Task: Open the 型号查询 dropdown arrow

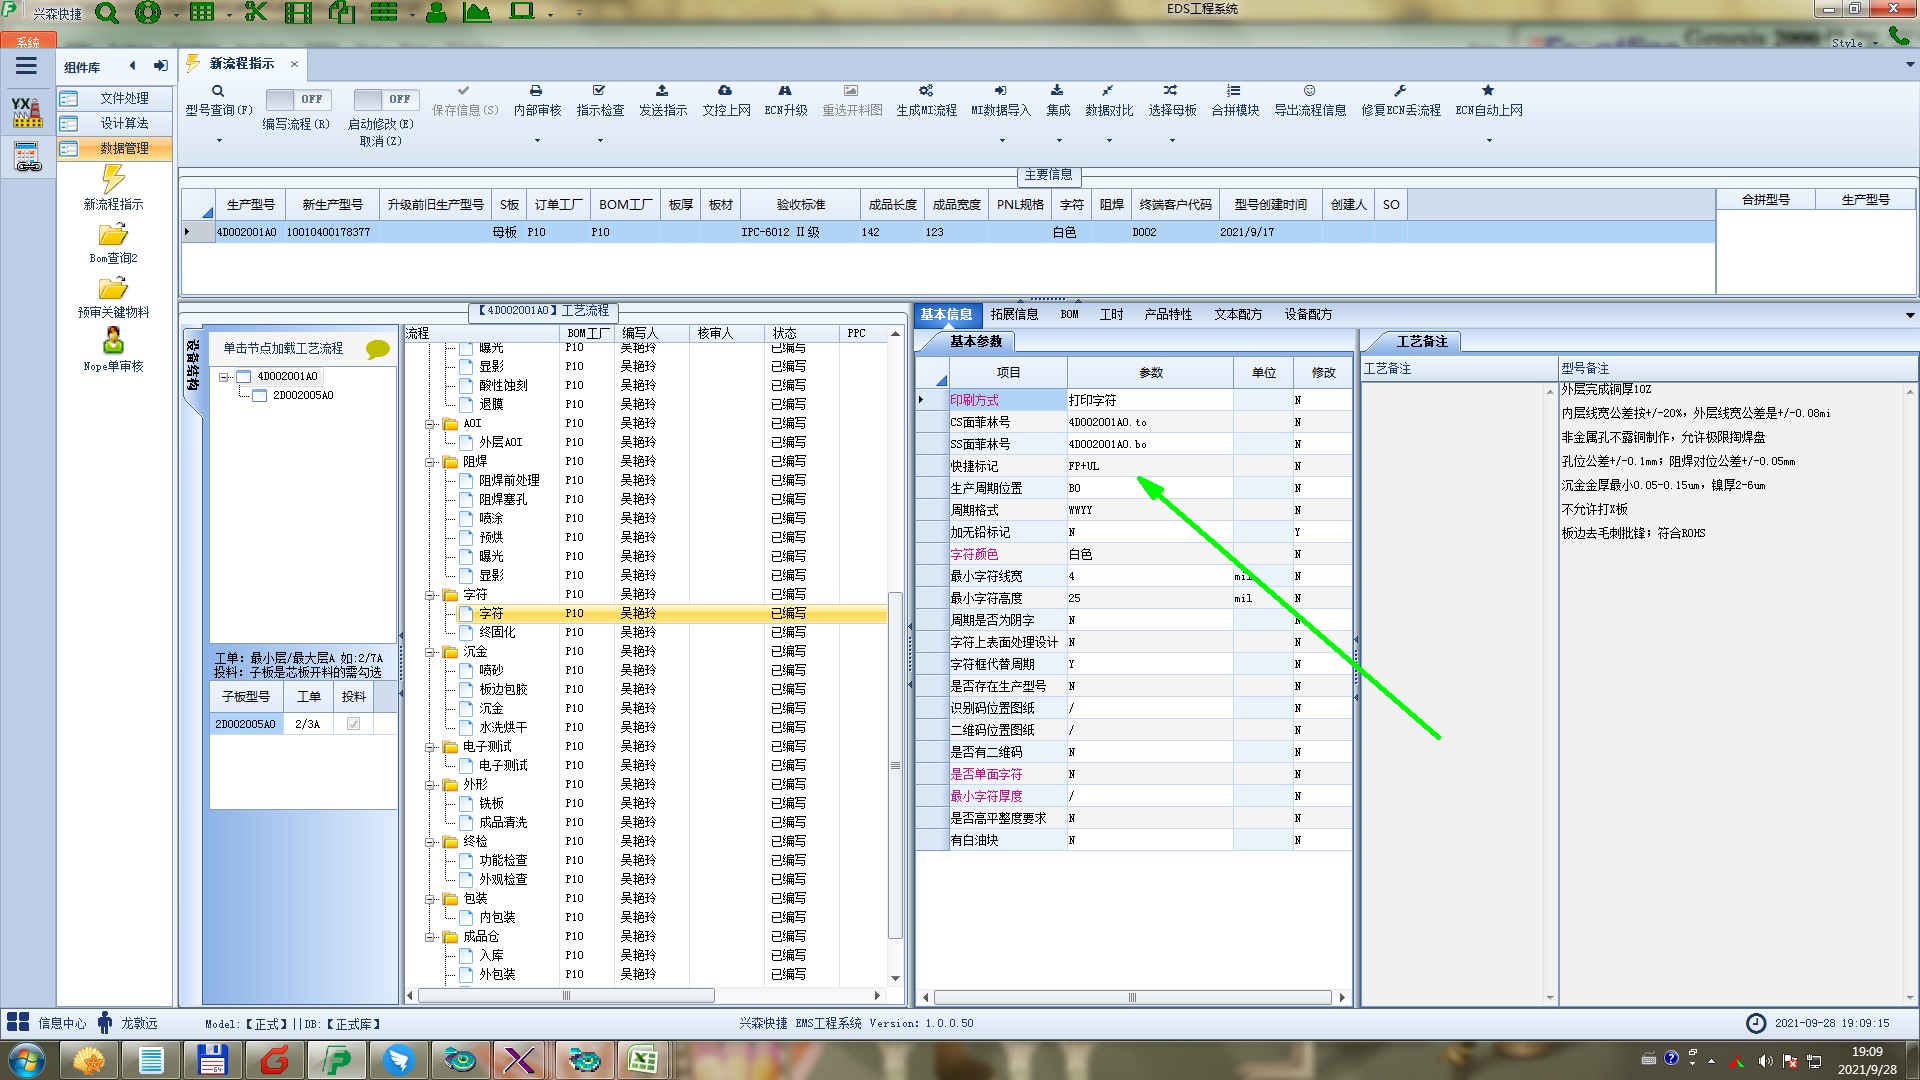Action: (x=219, y=140)
